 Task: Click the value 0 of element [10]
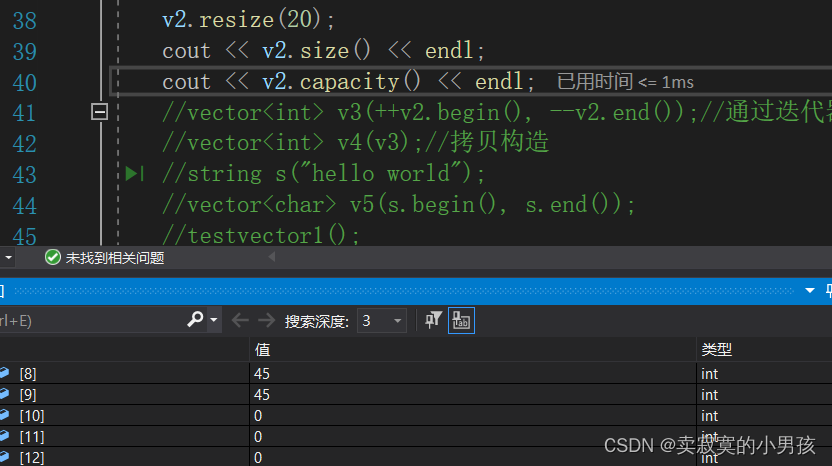[258, 416]
